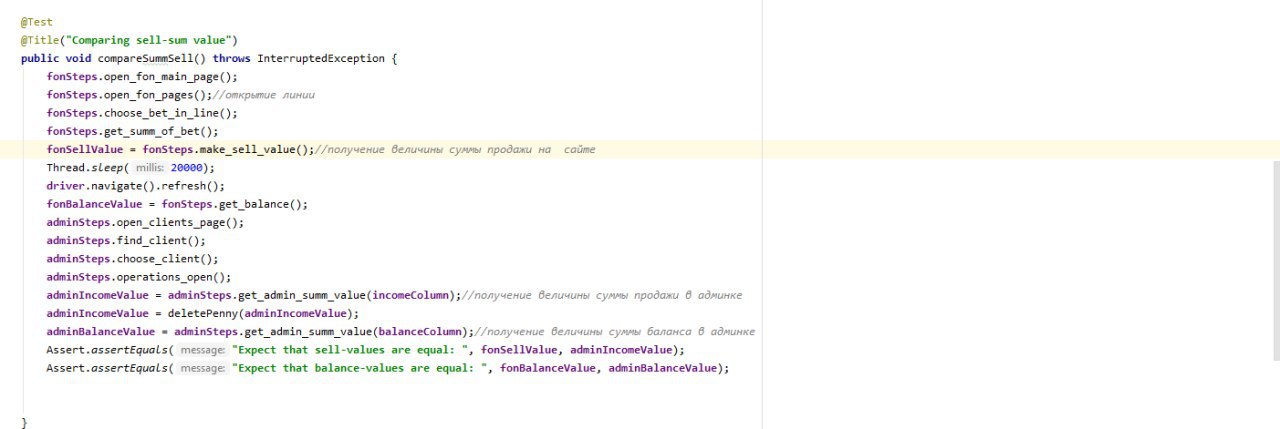Image resolution: width=1280 pixels, height=429 pixels.
Task: Place cursor on open_fon_main_page() call
Action: tap(171, 76)
